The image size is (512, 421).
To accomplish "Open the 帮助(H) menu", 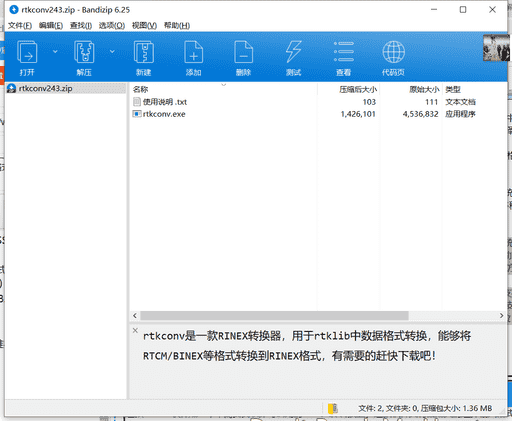I will pos(177,26).
